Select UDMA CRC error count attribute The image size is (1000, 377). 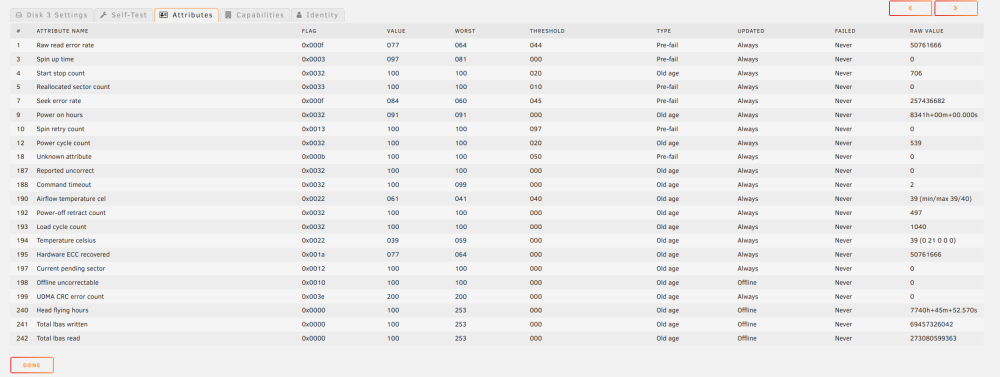[70, 297]
